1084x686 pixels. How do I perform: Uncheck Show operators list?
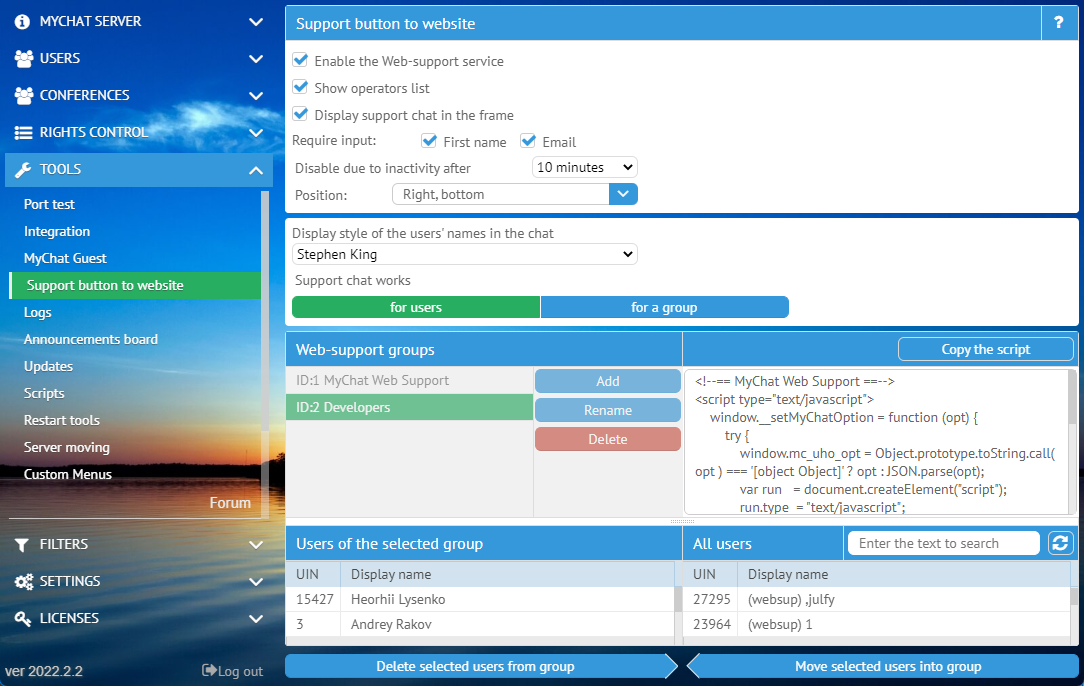coord(300,87)
